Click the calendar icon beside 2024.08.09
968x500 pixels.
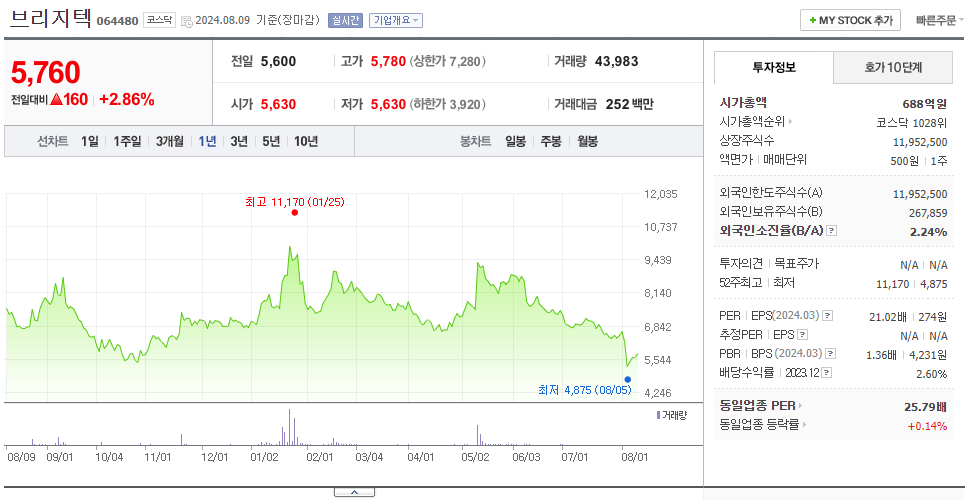tap(186, 21)
